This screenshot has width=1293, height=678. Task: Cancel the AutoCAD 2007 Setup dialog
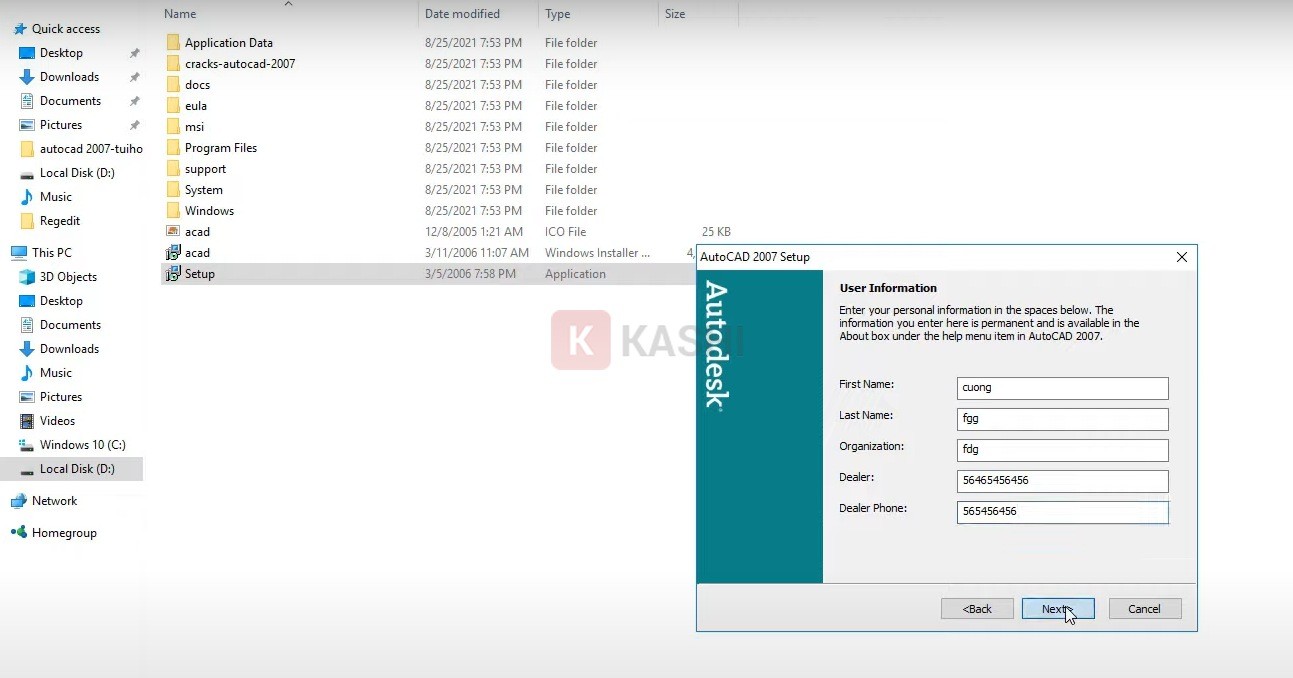tap(1145, 608)
